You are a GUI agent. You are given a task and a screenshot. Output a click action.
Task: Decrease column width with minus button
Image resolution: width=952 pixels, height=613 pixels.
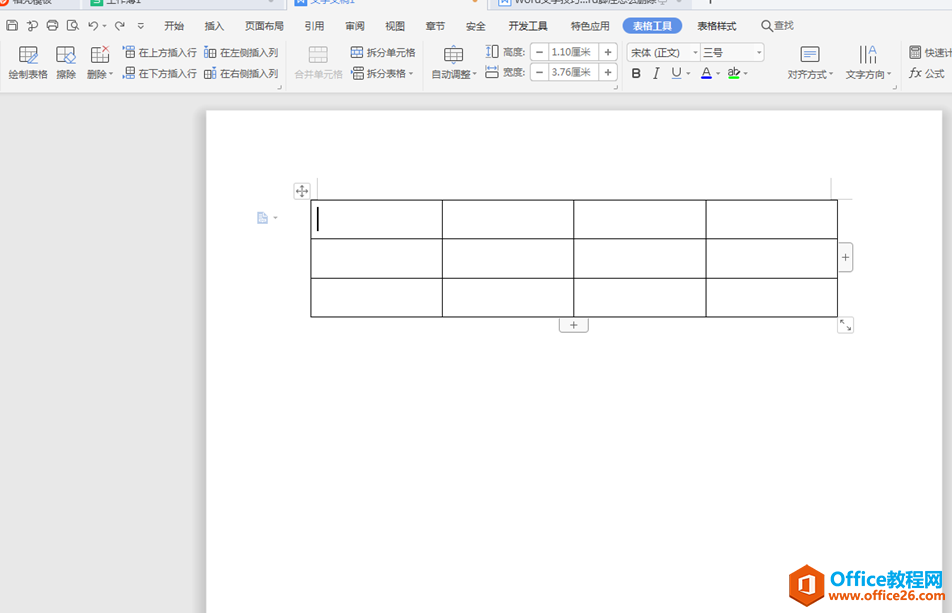click(x=539, y=72)
